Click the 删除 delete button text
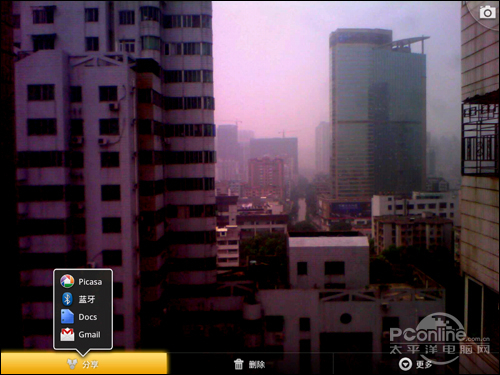The image size is (500, 375). (x=257, y=364)
